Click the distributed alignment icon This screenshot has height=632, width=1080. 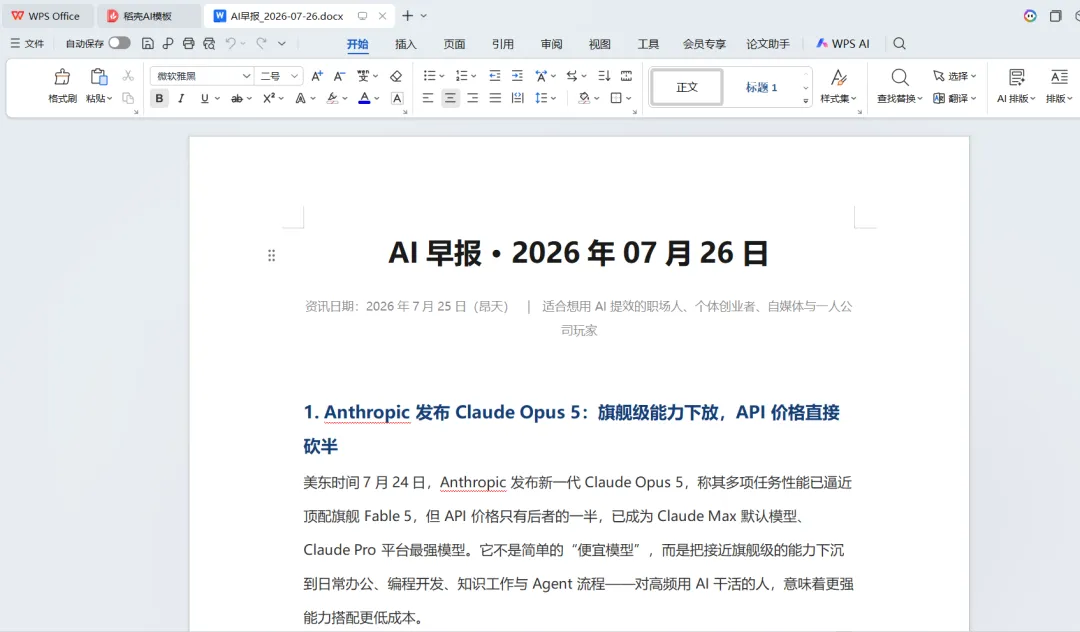click(518, 98)
